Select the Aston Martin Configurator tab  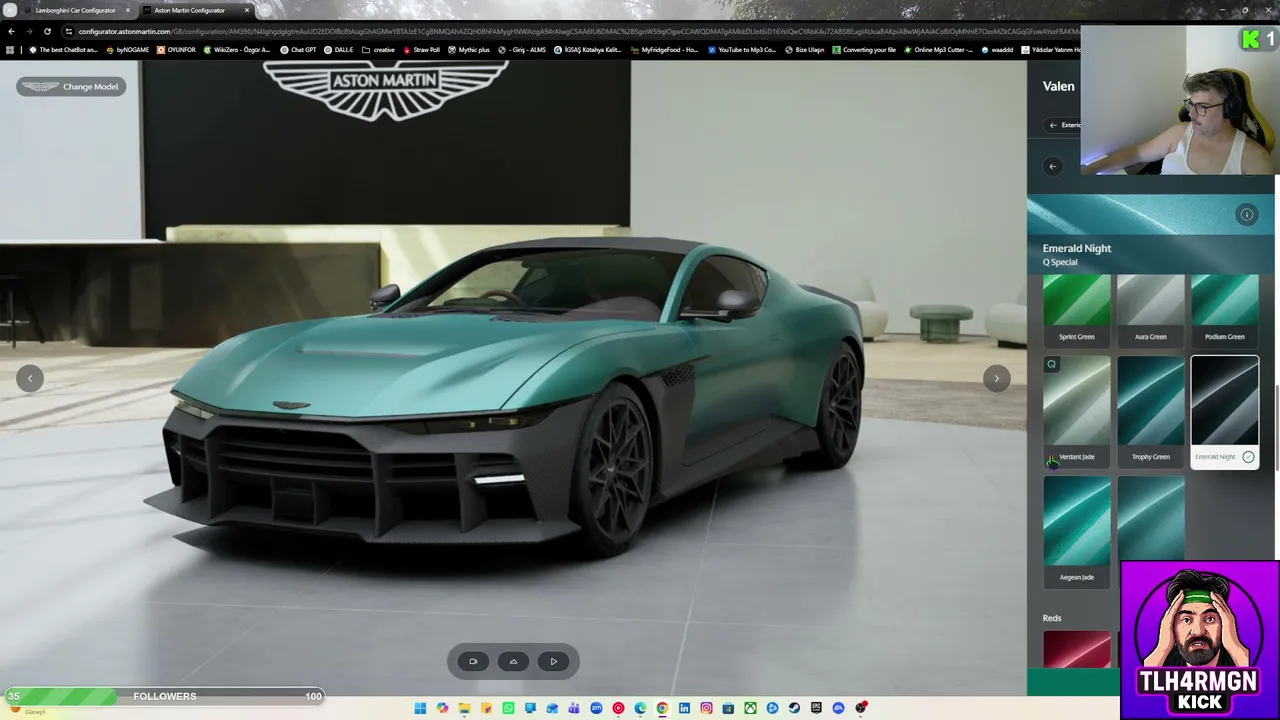click(190, 10)
